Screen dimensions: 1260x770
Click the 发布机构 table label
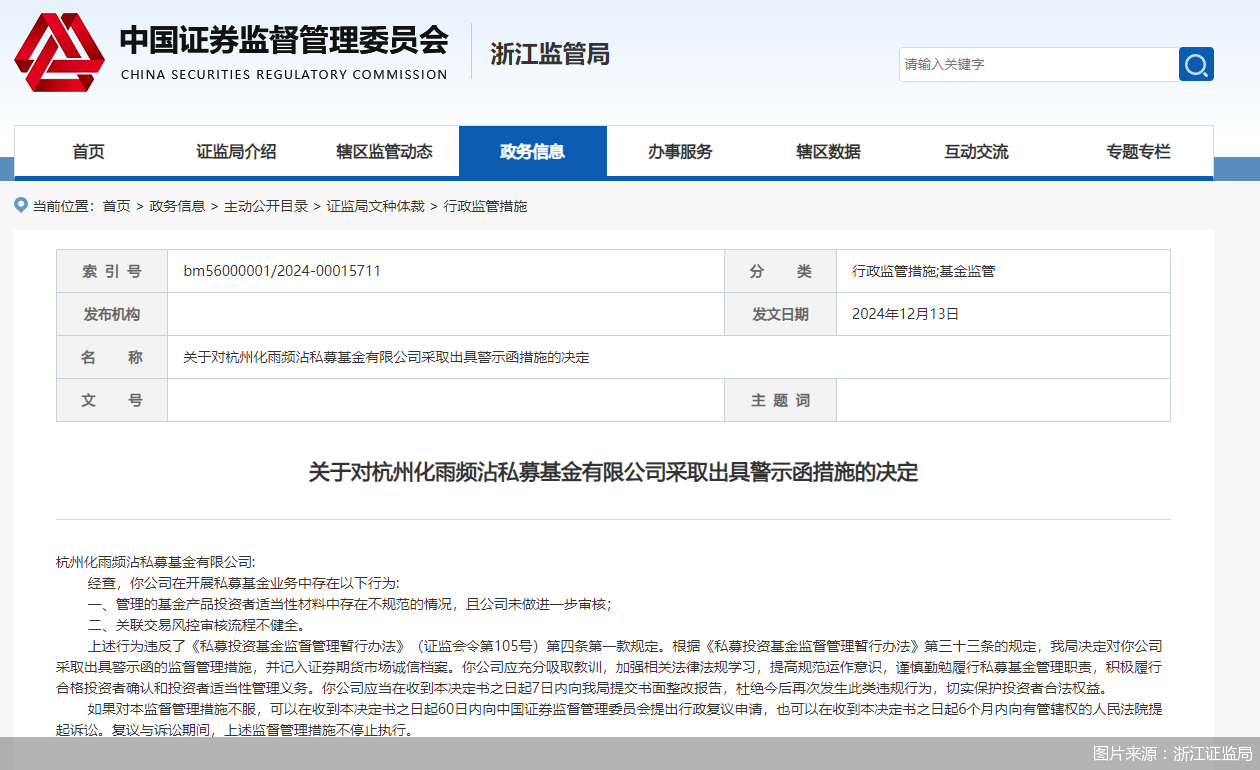pyautogui.click(x=112, y=314)
